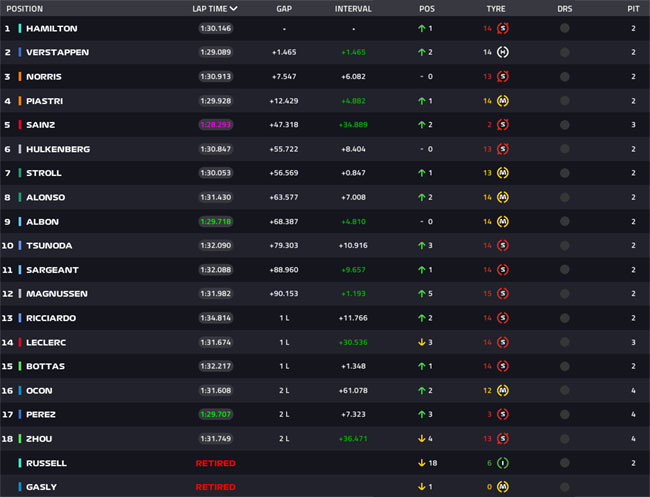This screenshot has width=650, height=497.
Task: Click Russell's RETIRED status
Action: (216, 463)
